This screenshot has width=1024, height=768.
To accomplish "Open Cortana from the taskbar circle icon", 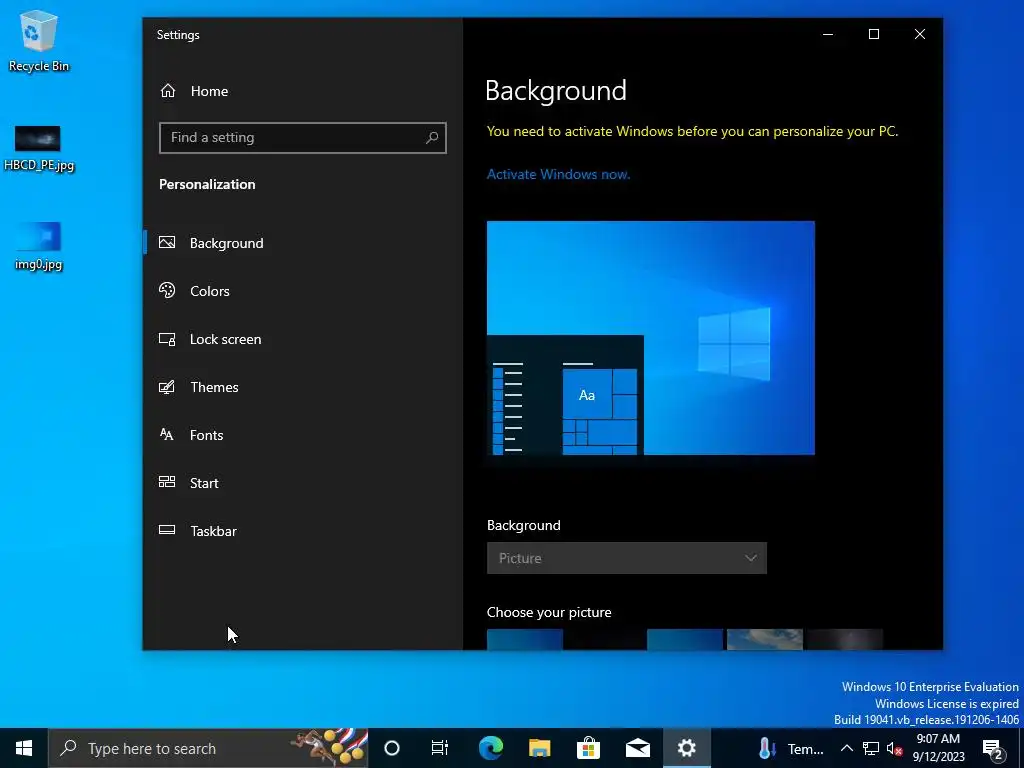I will tap(392, 748).
